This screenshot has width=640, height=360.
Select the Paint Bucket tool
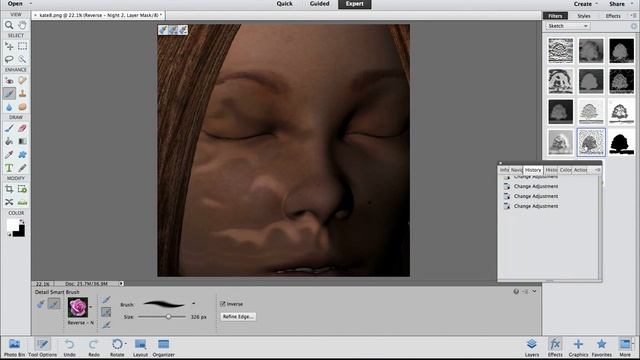click(9, 141)
